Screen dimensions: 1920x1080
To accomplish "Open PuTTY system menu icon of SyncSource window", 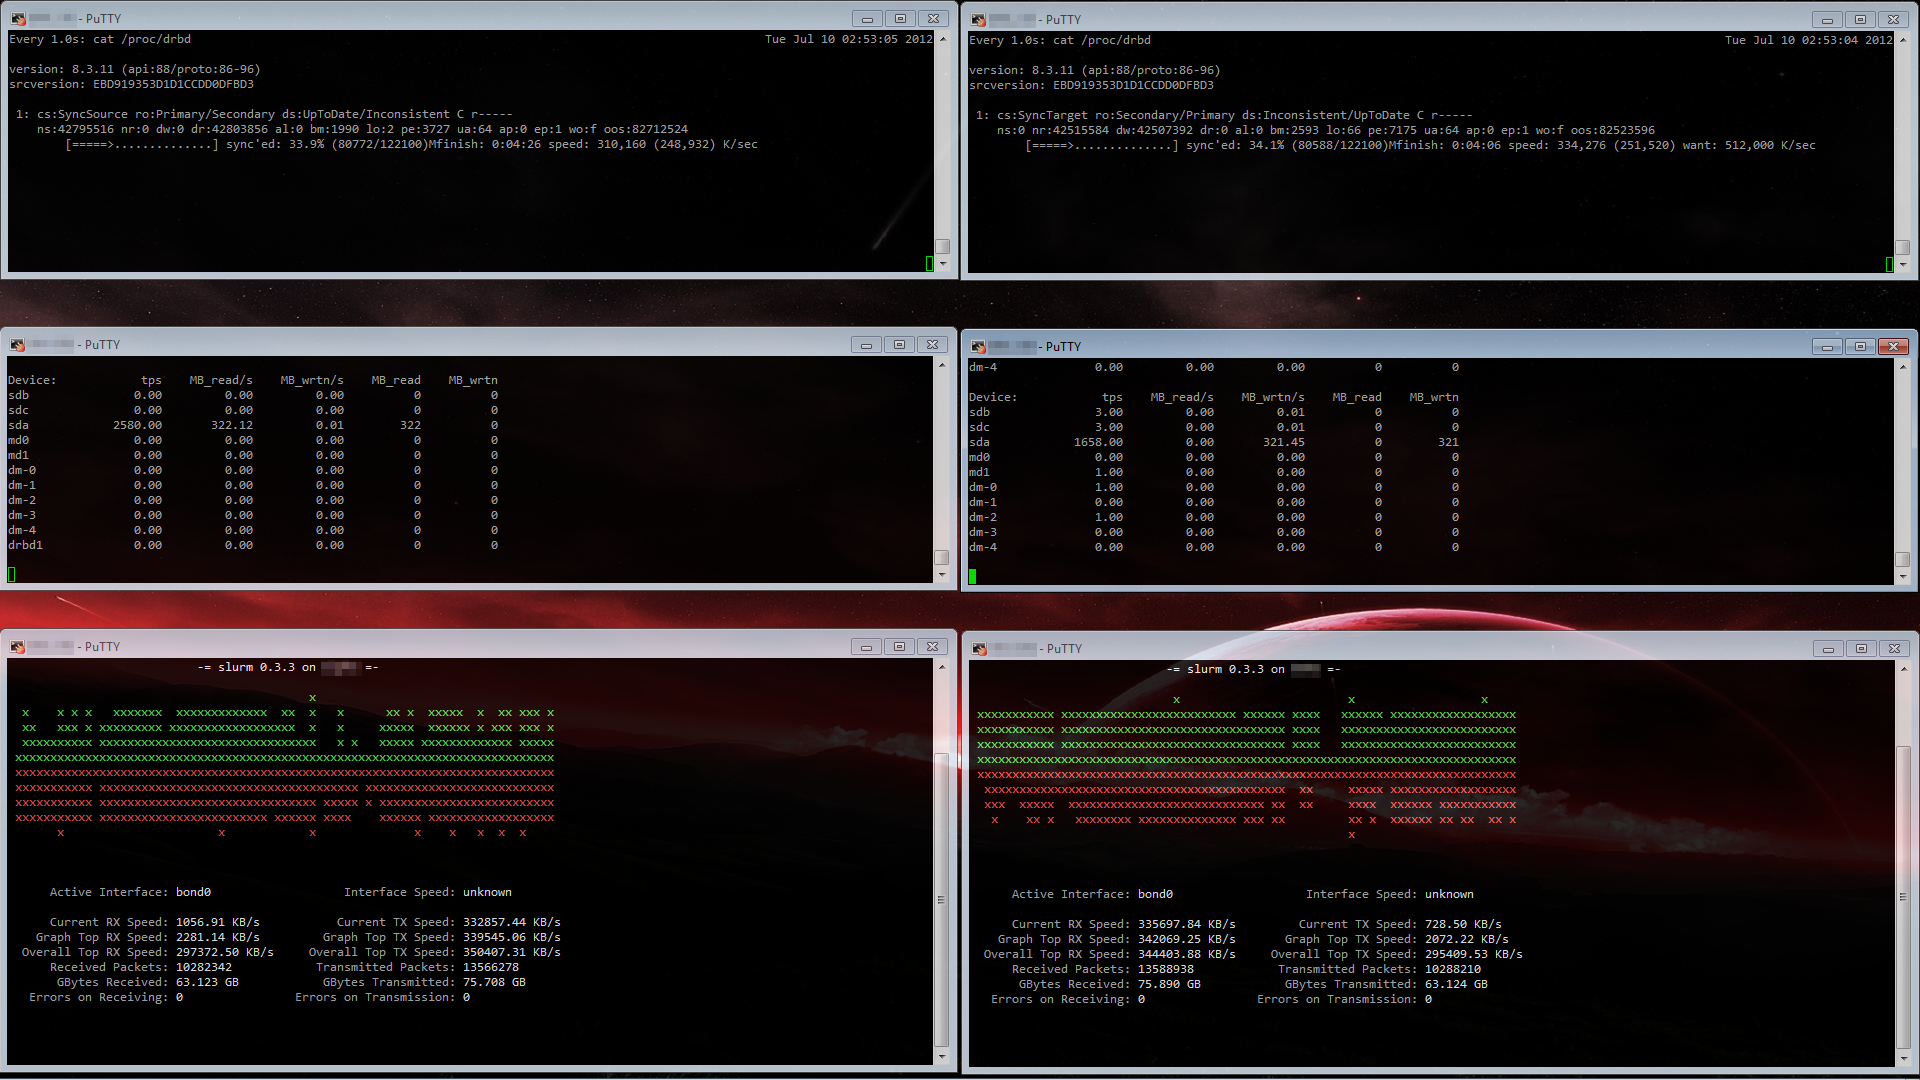I will click(x=18, y=19).
